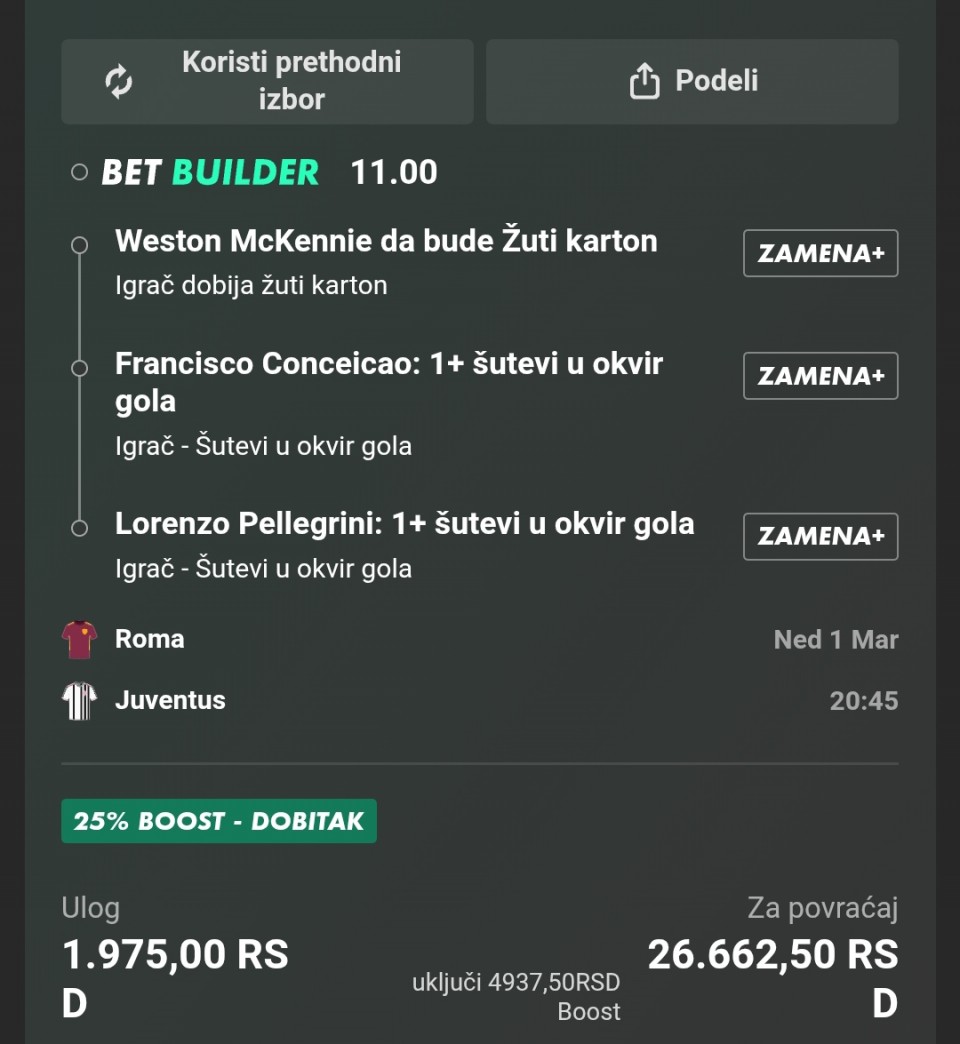Click the share upload icon
Image resolution: width=960 pixels, height=1044 pixels.
coord(645,82)
